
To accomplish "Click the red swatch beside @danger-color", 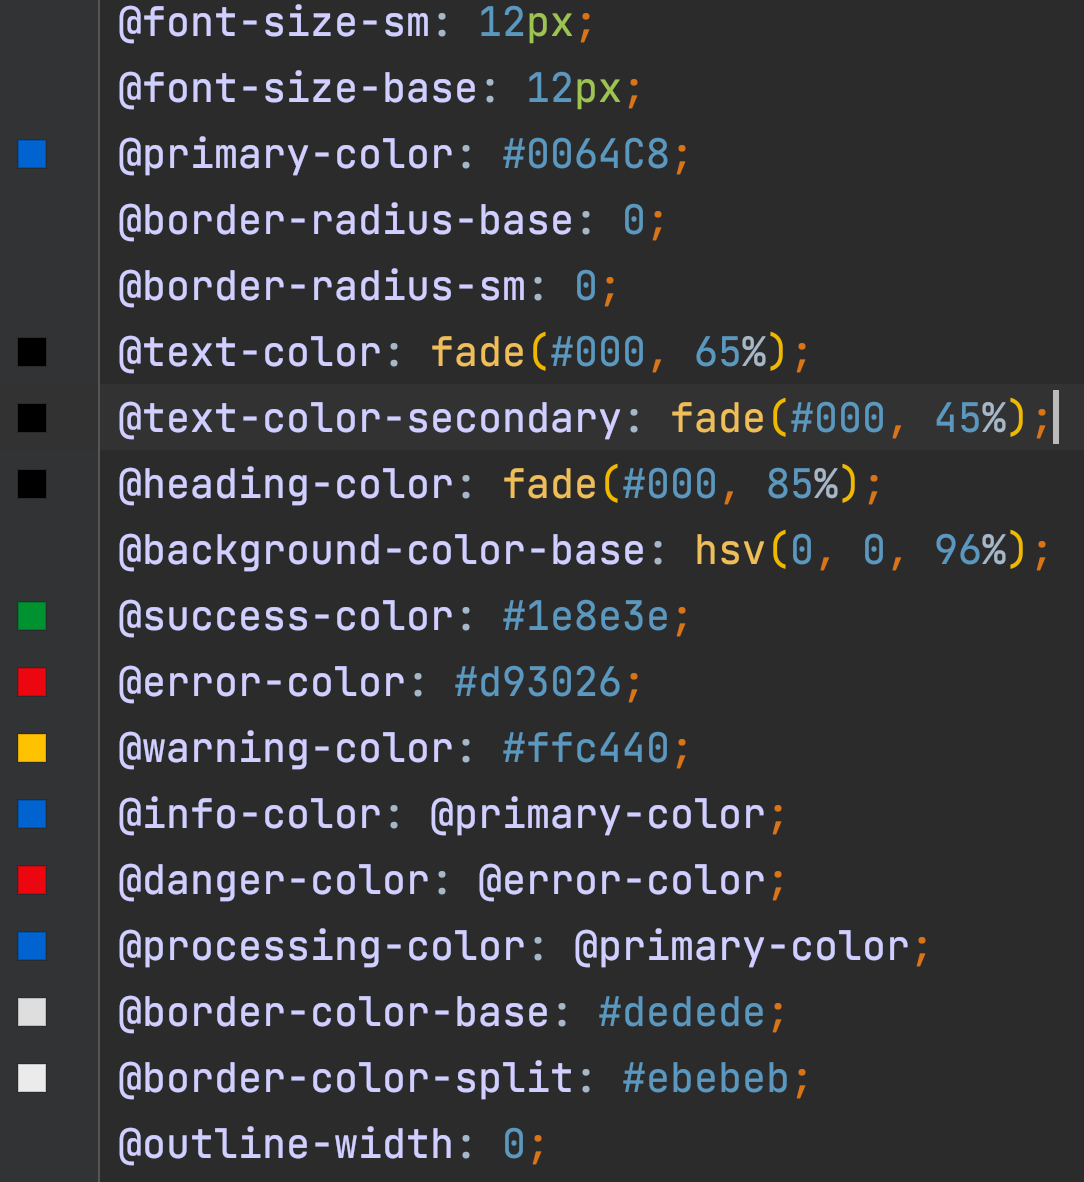I will click(32, 880).
